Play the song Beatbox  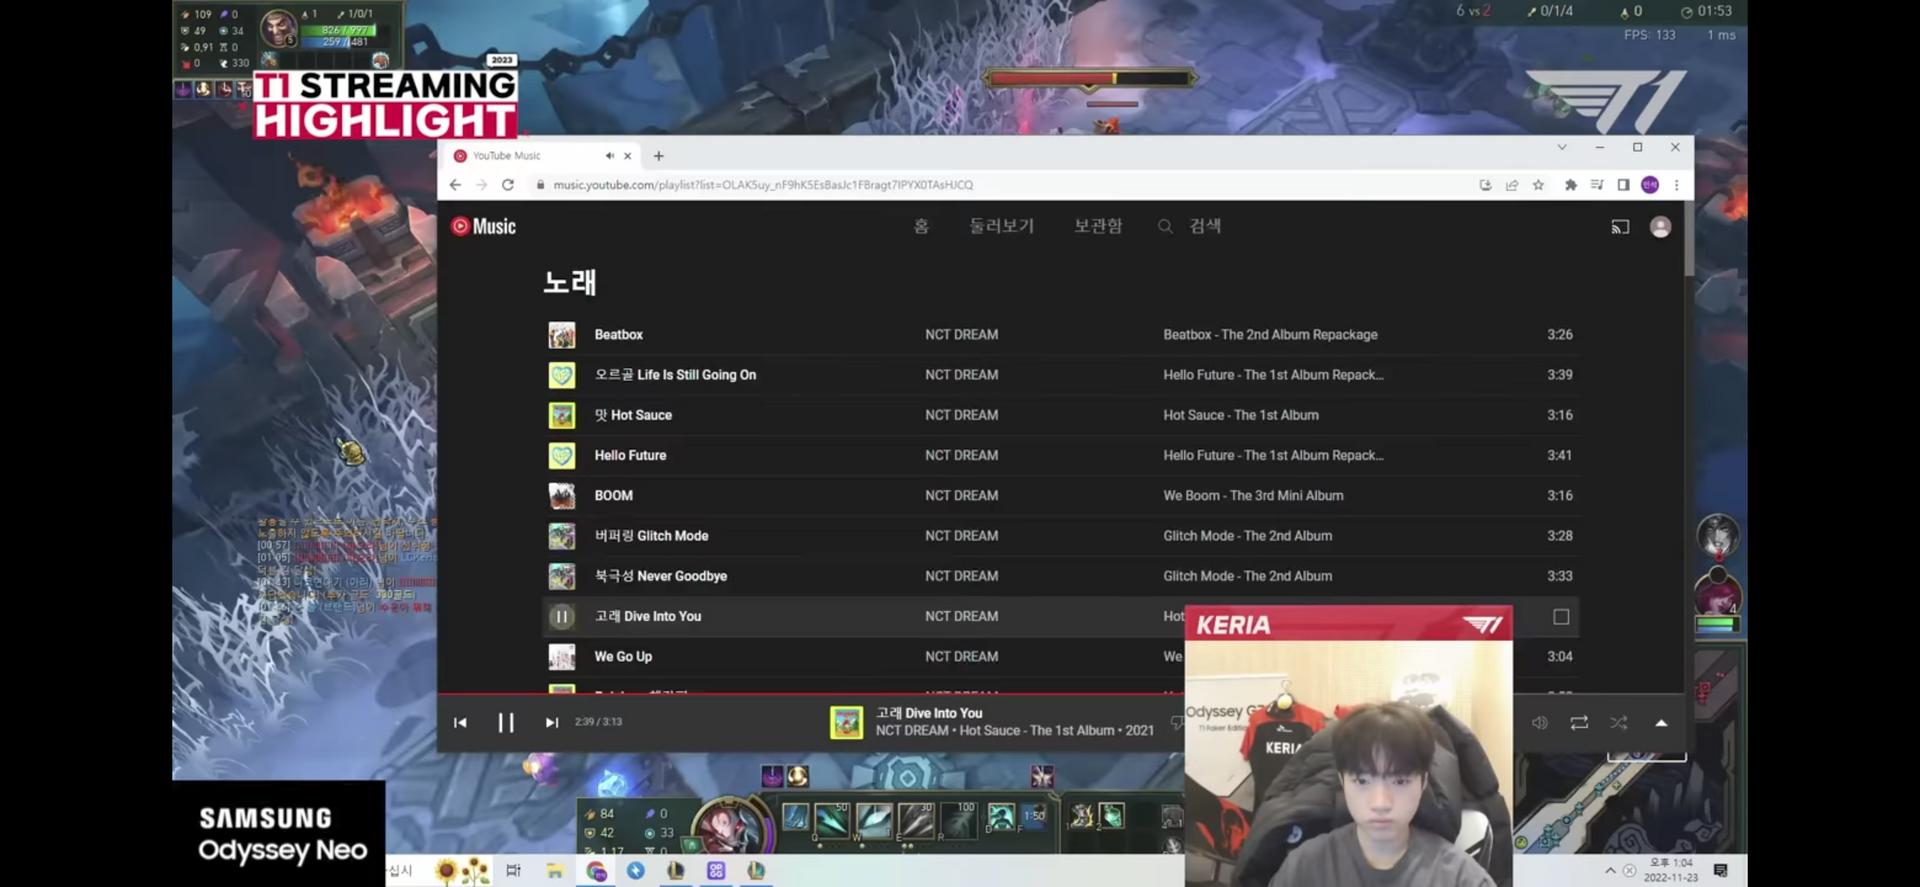pyautogui.click(x=618, y=335)
